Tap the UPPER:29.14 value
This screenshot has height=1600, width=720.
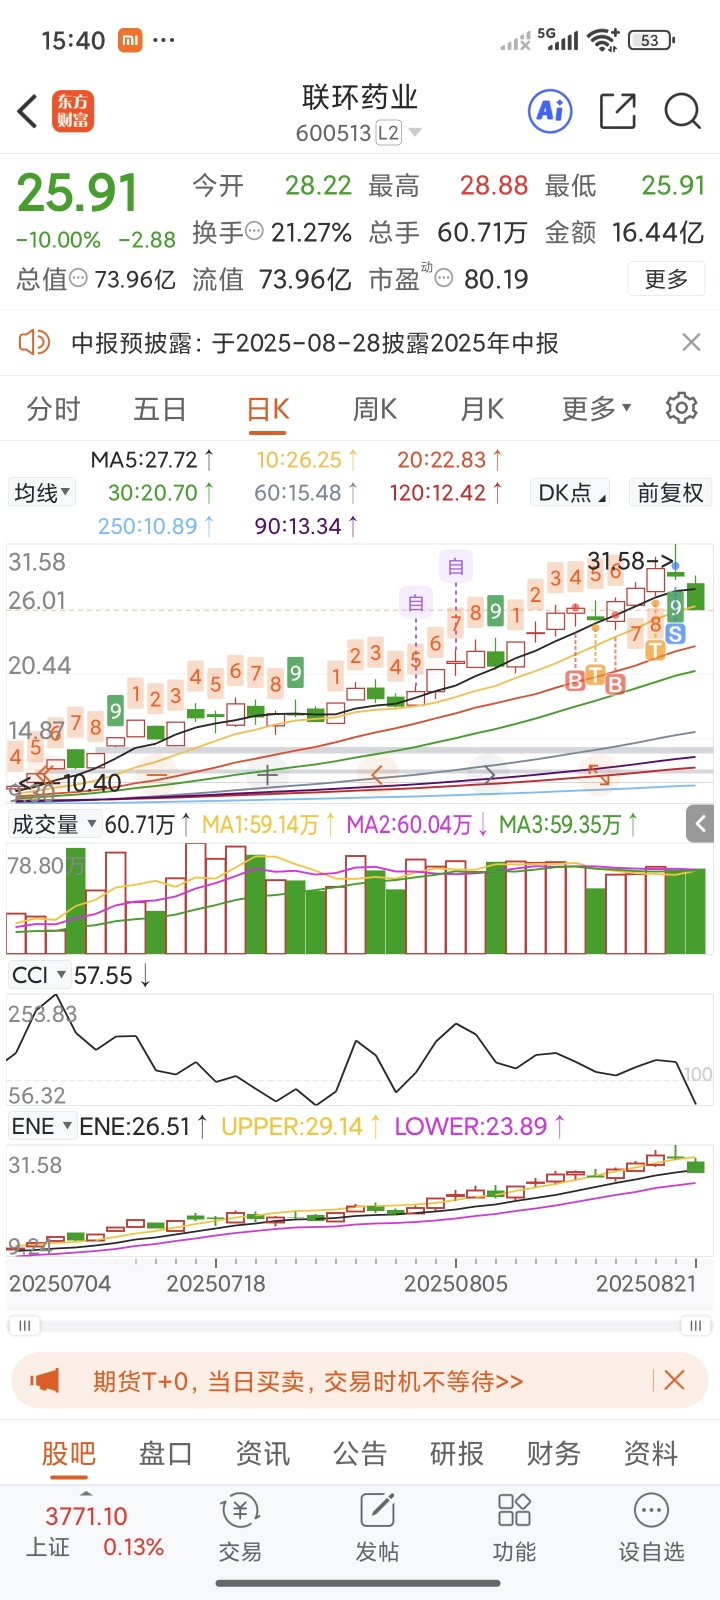pyautogui.click(x=301, y=1126)
